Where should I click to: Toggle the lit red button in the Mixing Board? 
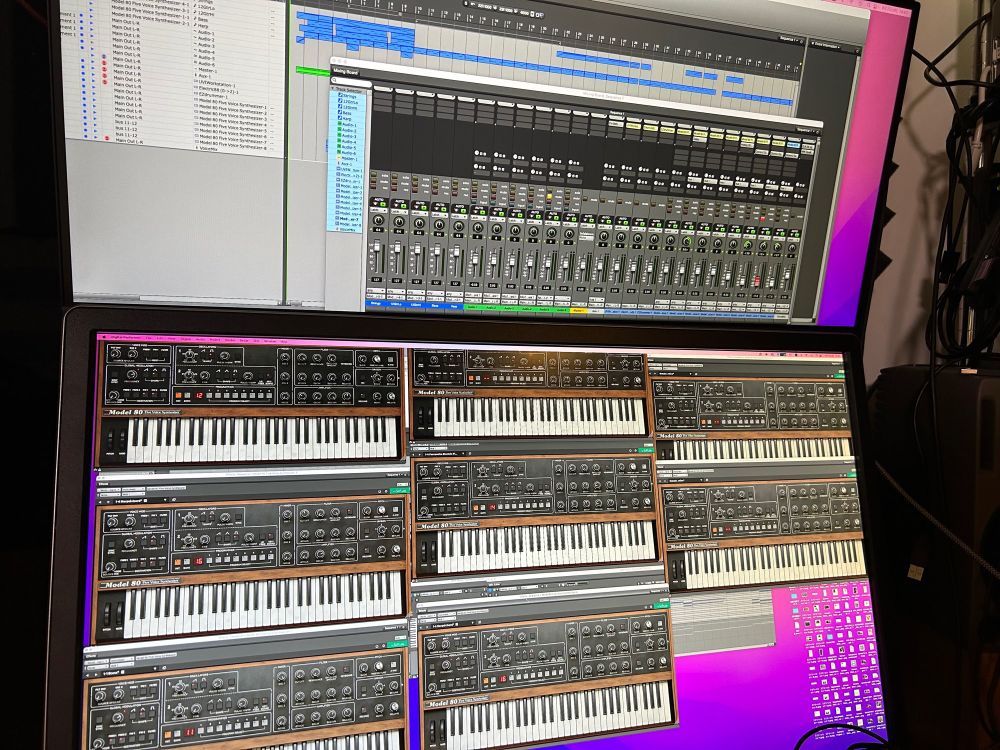tap(762, 219)
